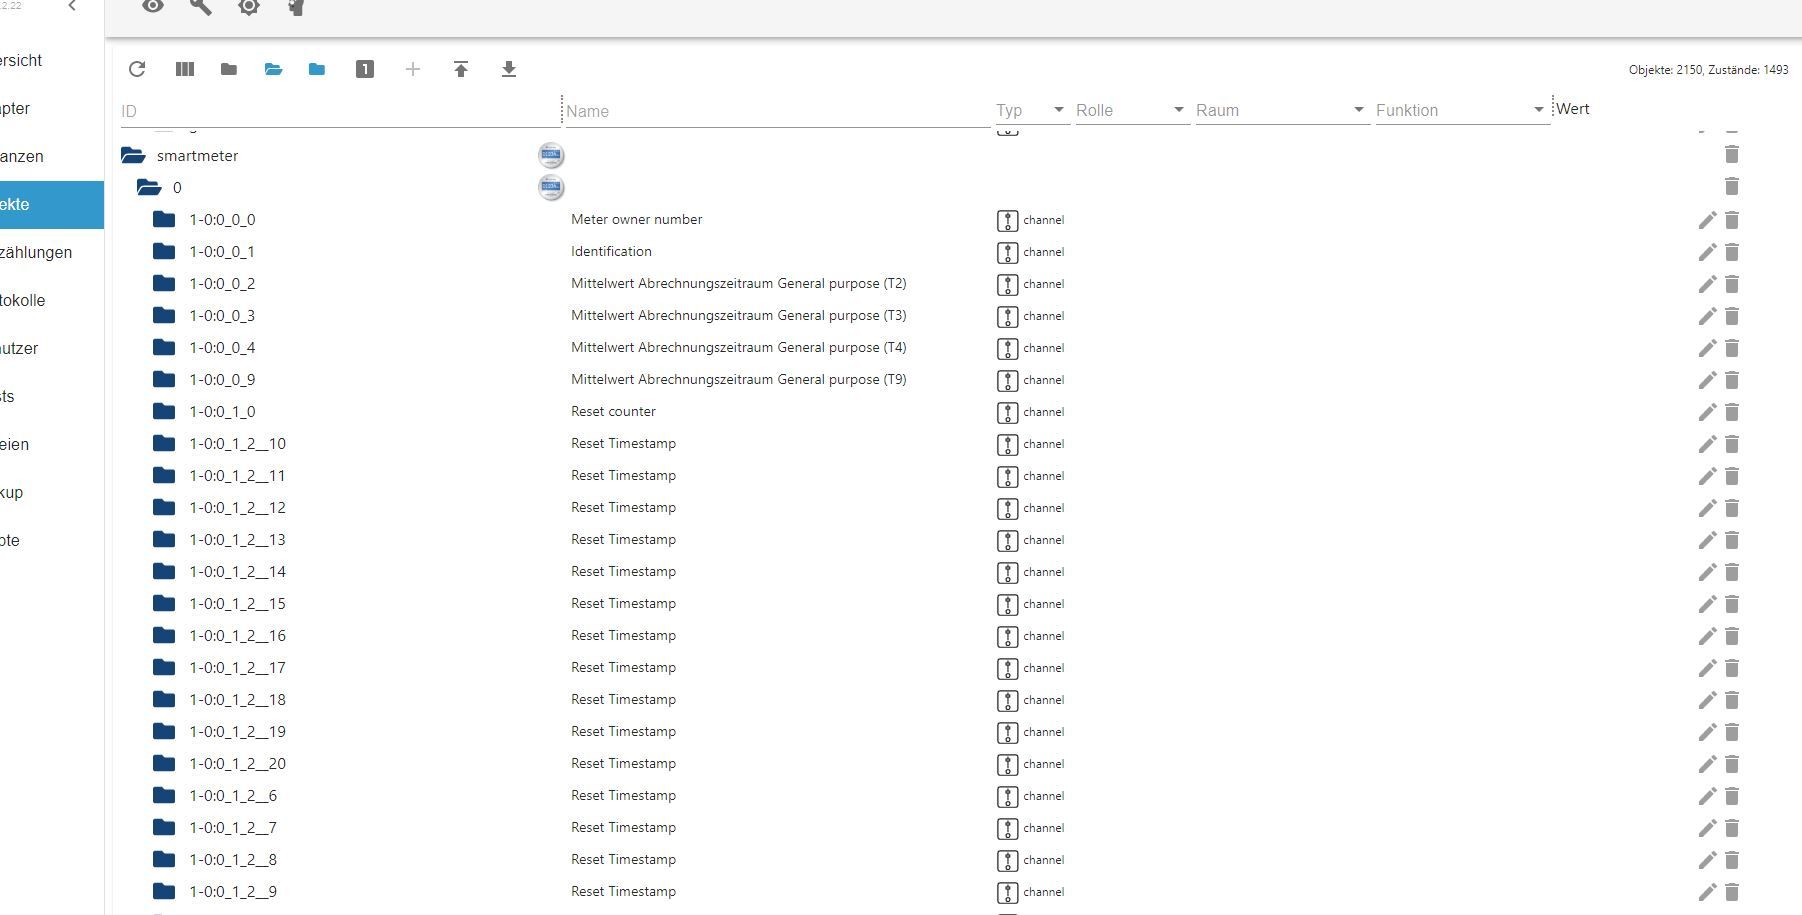This screenshot has height=915, width=1802.
Task: Edit the 1-0:0_0_2 row
Action: pyautogui.click(x=1707, y=284)
